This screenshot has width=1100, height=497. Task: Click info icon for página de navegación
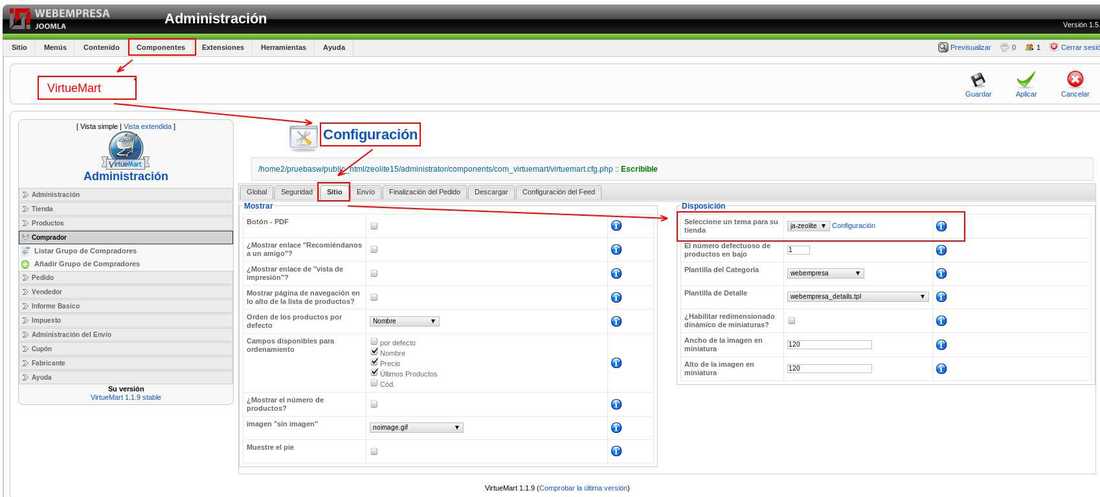[x=616, y=297]
